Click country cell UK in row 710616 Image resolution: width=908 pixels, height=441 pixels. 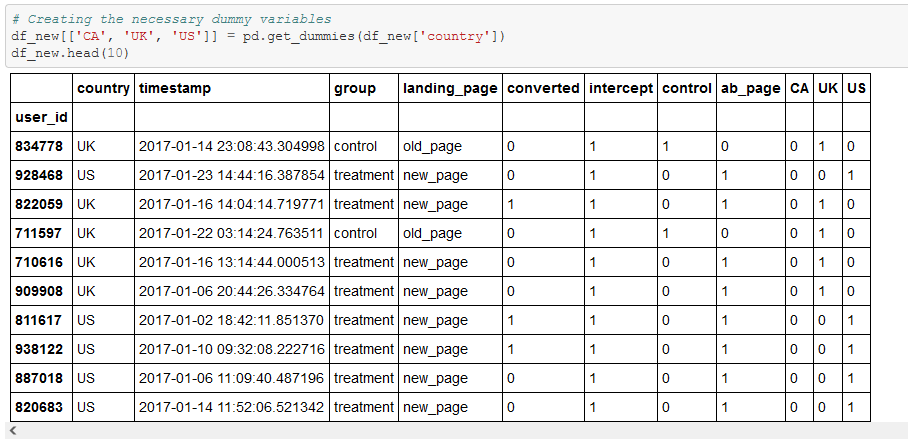point(86,262)
